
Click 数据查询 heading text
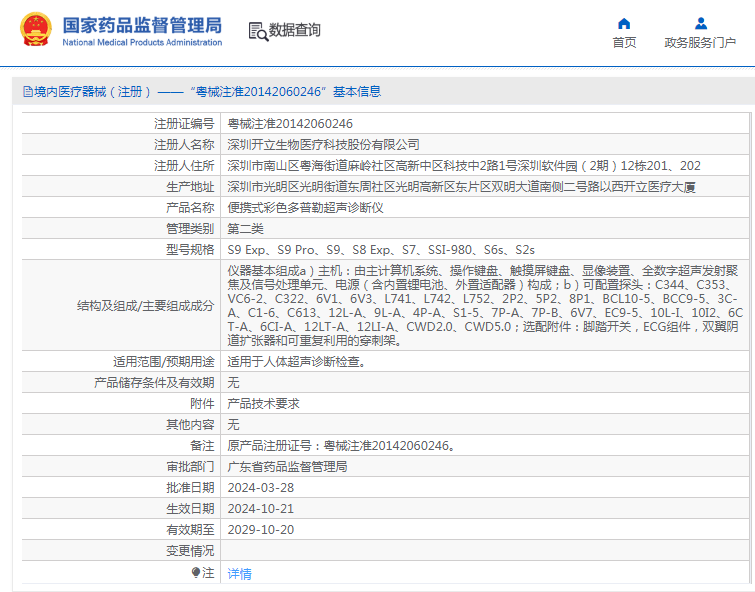[x=294, y=30]
